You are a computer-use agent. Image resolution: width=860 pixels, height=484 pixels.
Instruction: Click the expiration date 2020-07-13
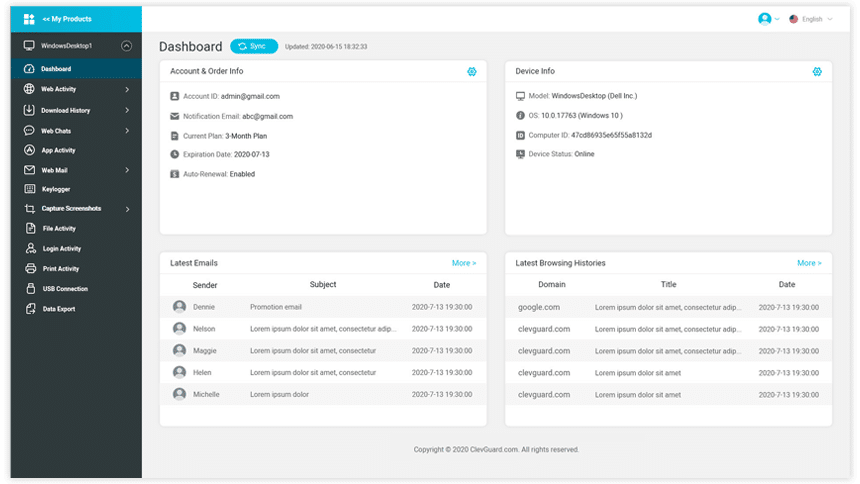(x=252, y=154)
